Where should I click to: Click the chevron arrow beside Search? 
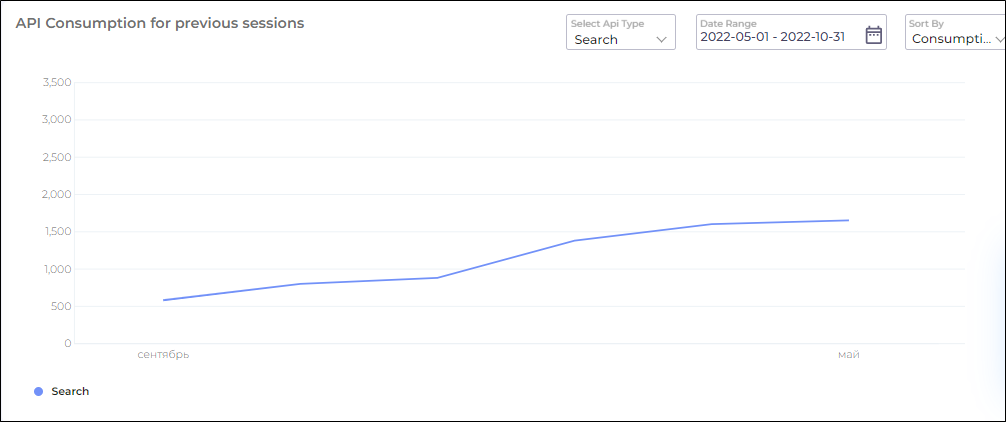[x=661, y=40]
